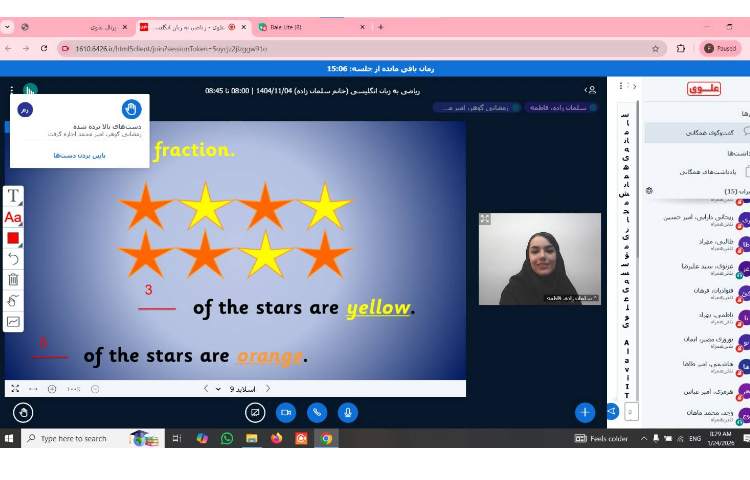The image size is (750, 480).
Task: Open the three-dot options menu top-left
Action: pyautogui.click(x=11, y=89)
